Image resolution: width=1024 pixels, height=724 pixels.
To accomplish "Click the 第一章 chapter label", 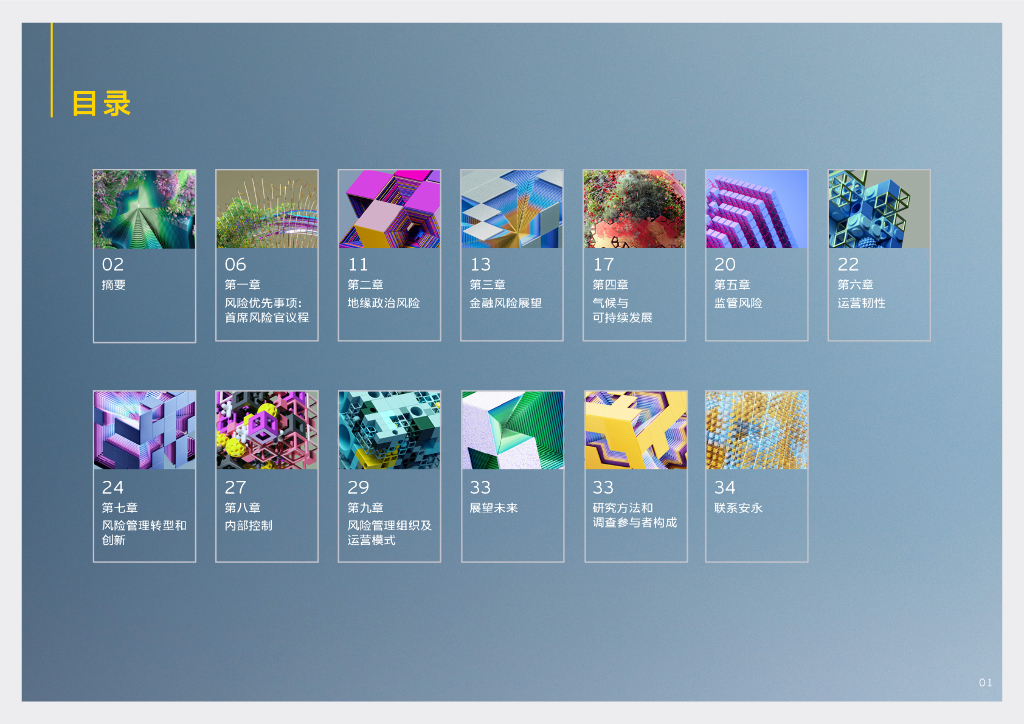I will click(x=243, y=285).
